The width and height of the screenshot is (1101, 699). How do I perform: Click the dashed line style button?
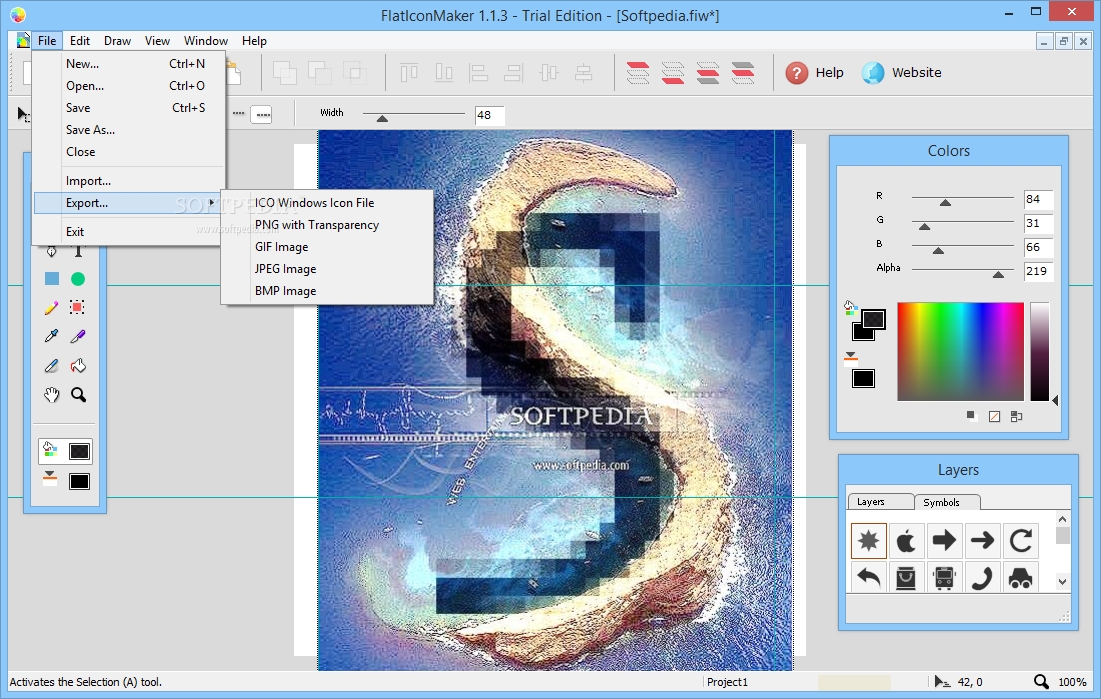(262, 114)
